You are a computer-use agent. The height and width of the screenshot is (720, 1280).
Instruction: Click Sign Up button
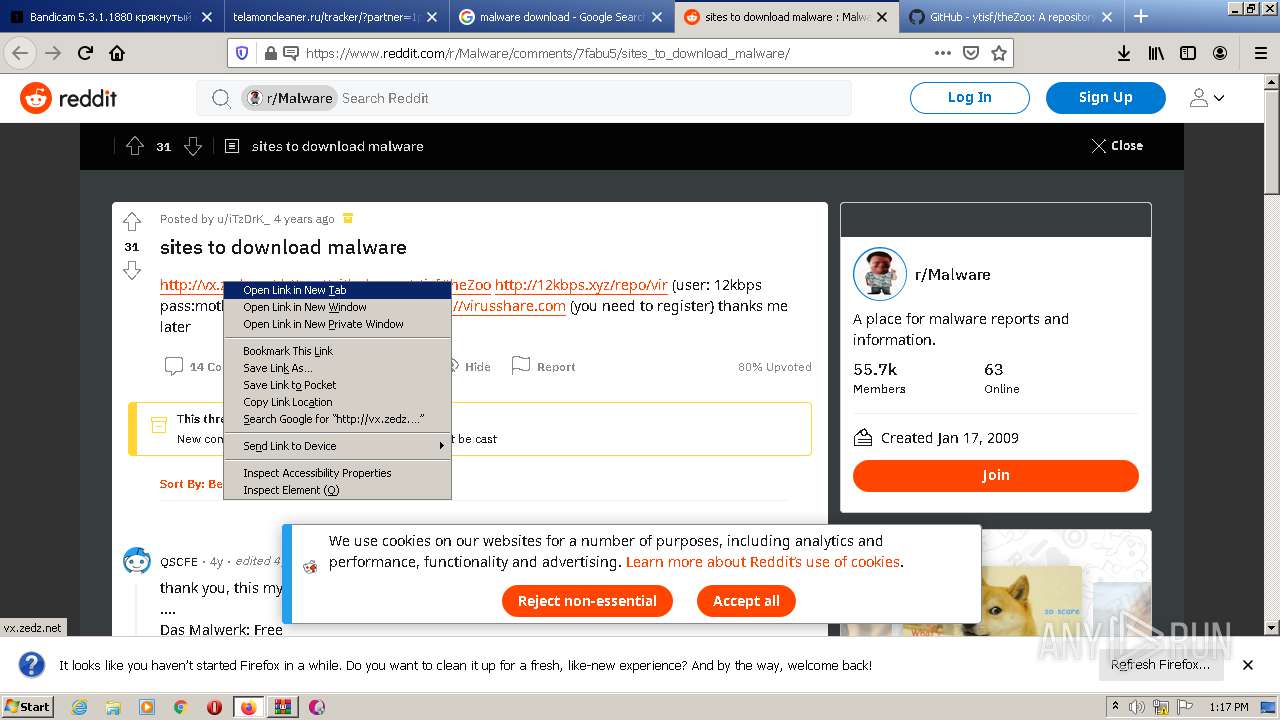1105,97
